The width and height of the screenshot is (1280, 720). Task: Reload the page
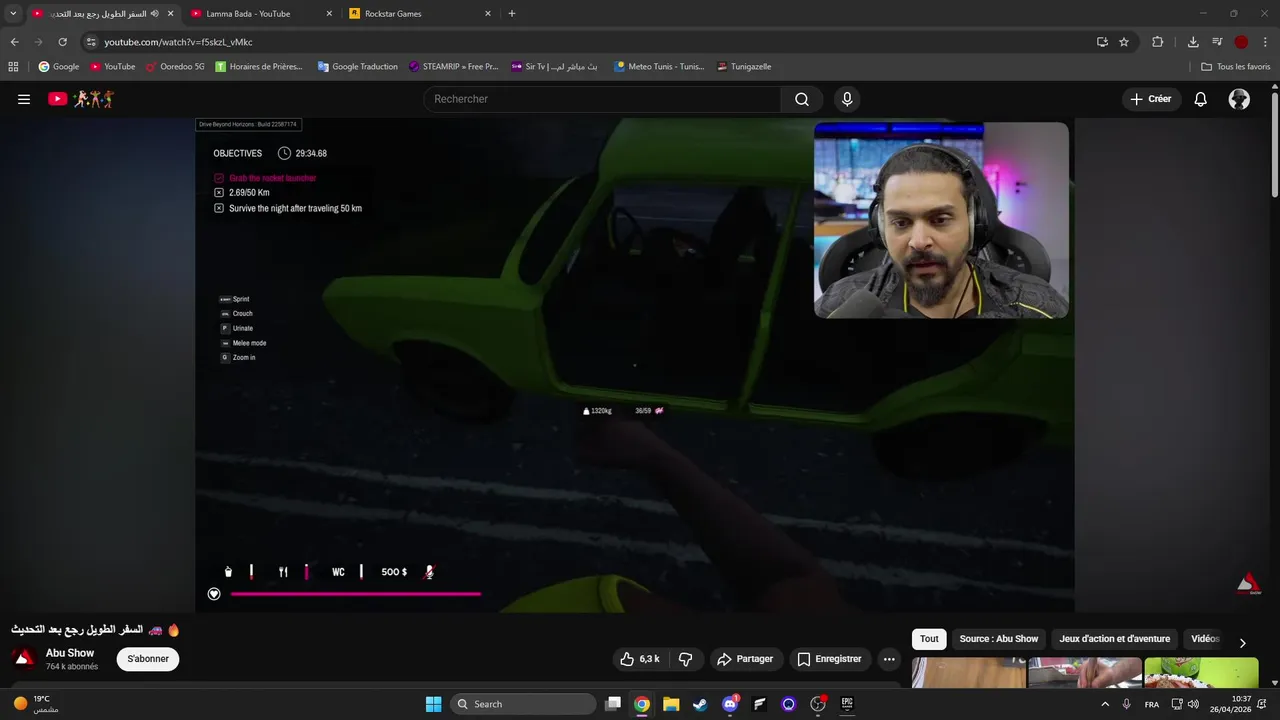click(62, 42)
